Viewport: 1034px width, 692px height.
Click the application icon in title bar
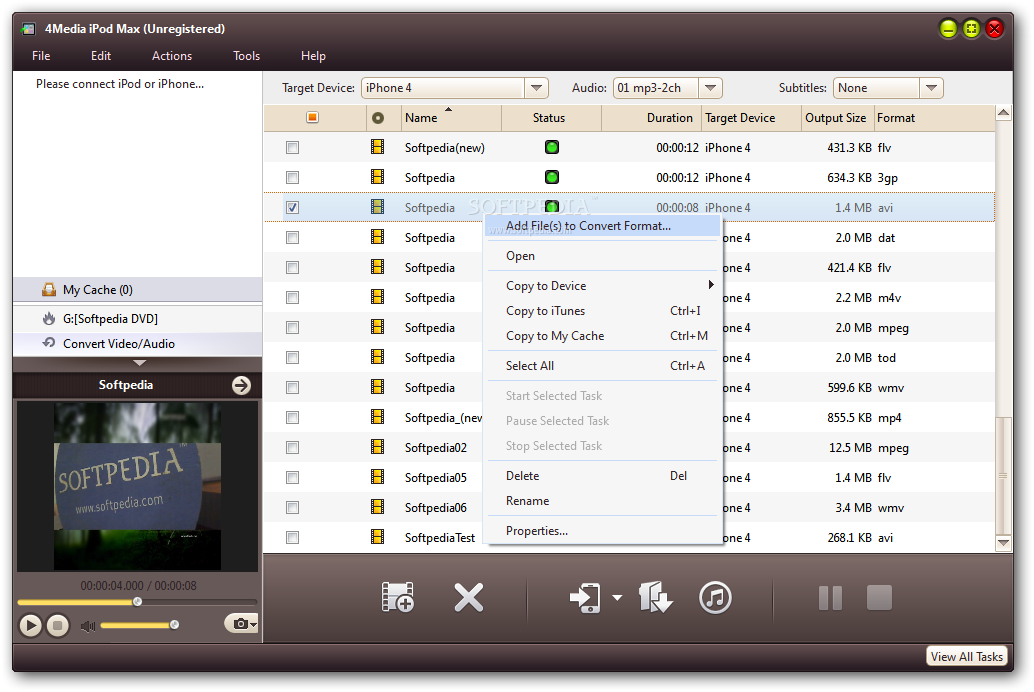(28, 29)
